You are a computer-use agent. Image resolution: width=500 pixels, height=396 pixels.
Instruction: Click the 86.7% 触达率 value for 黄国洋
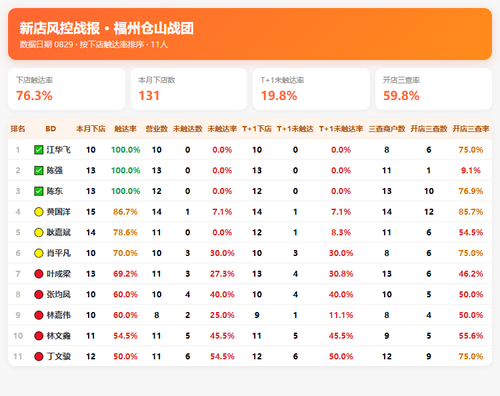tap(125, 212)
